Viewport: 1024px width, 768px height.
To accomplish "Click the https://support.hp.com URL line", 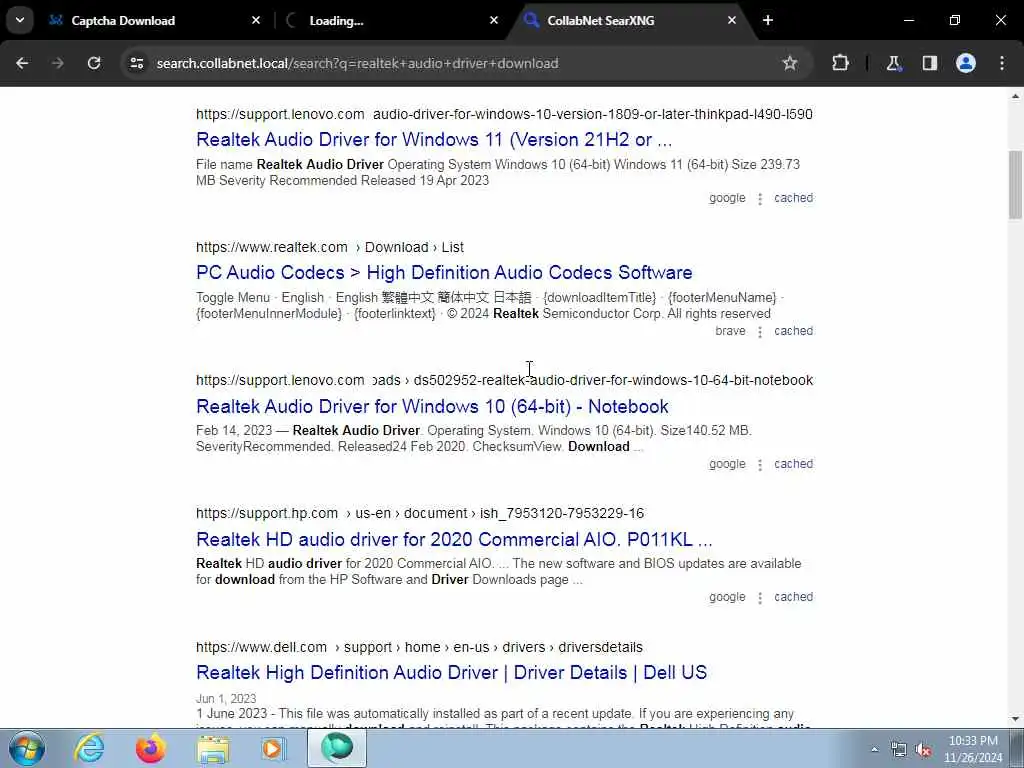I will pos(420,513).
